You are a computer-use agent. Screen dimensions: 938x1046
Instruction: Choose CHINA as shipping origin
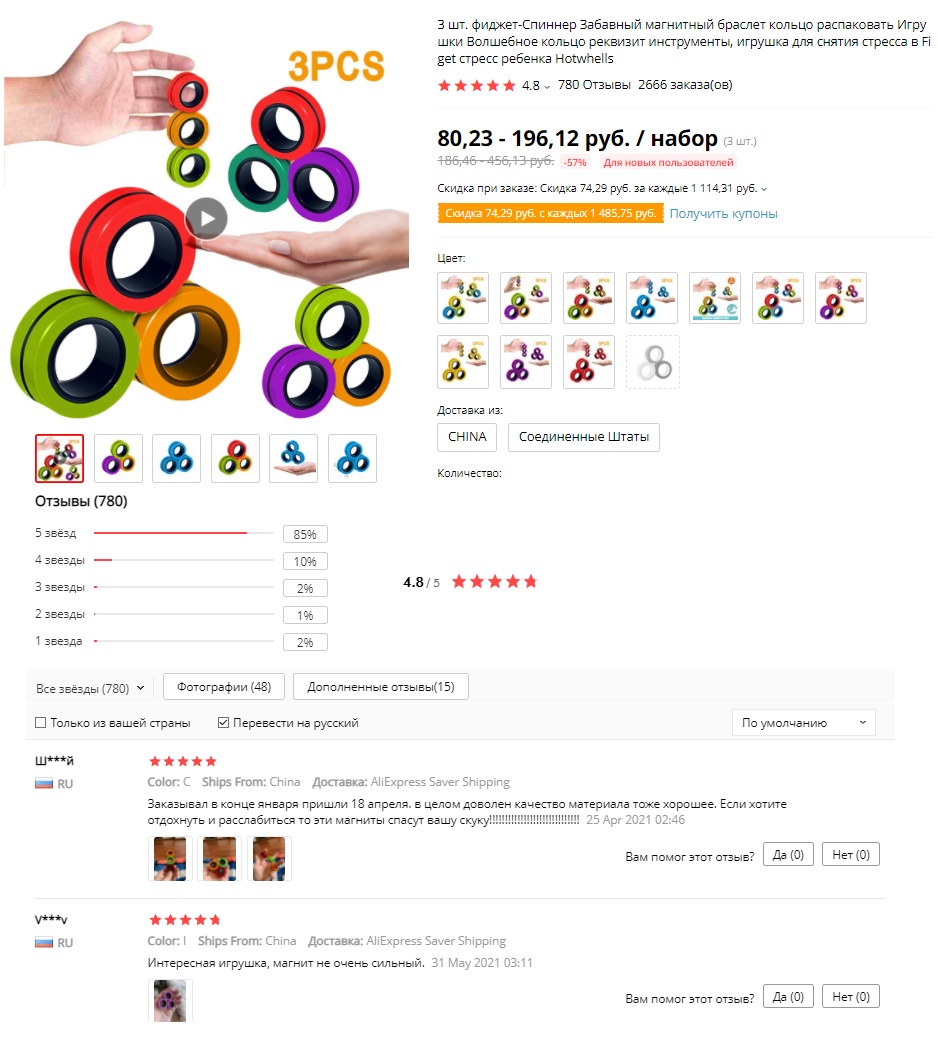click(x=467, y=437)
